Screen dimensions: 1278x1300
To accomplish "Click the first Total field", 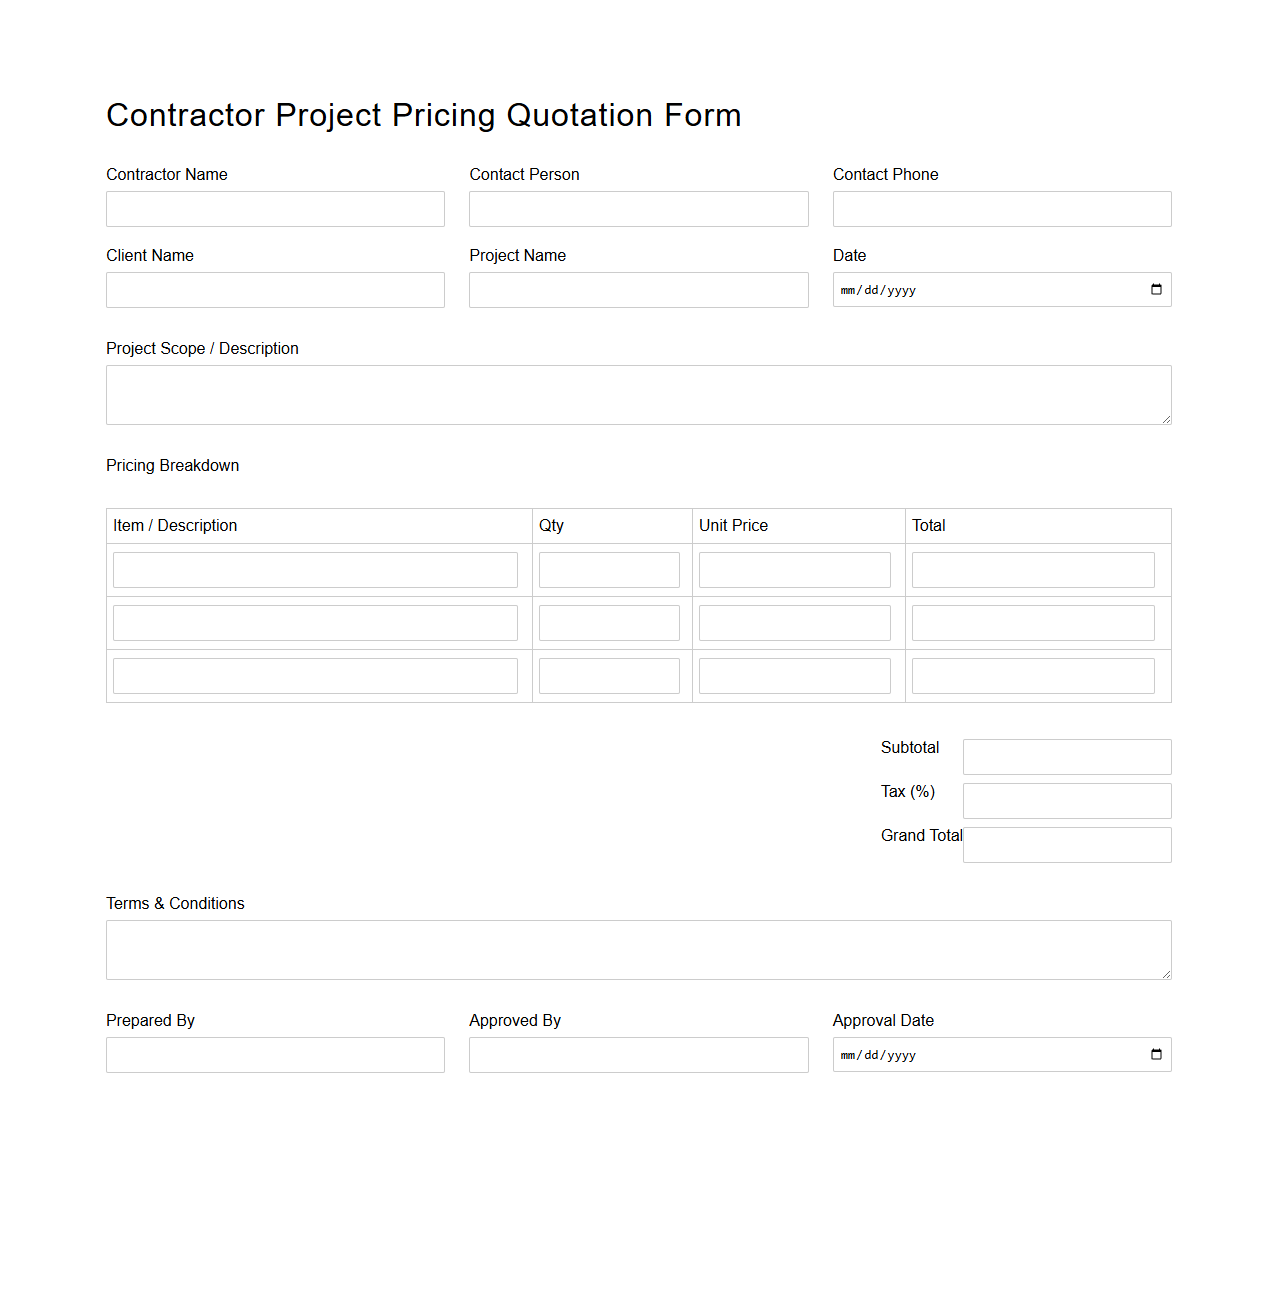I will (x=1032, y=569).
